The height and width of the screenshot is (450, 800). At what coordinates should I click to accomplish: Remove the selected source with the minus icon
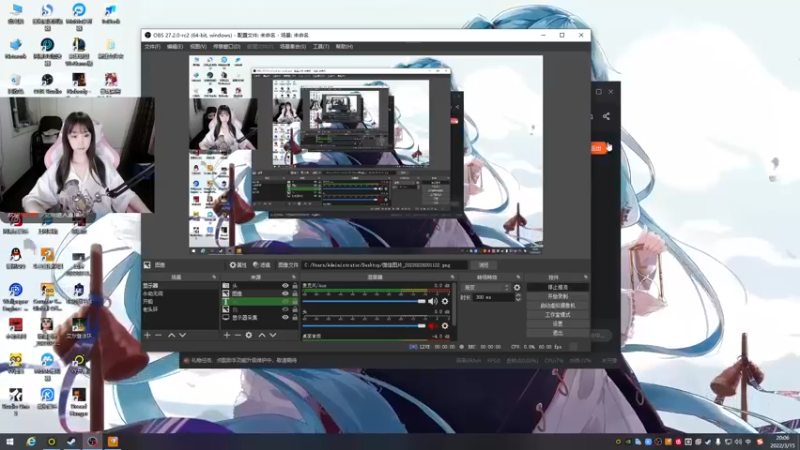click(x=238, y=335)
